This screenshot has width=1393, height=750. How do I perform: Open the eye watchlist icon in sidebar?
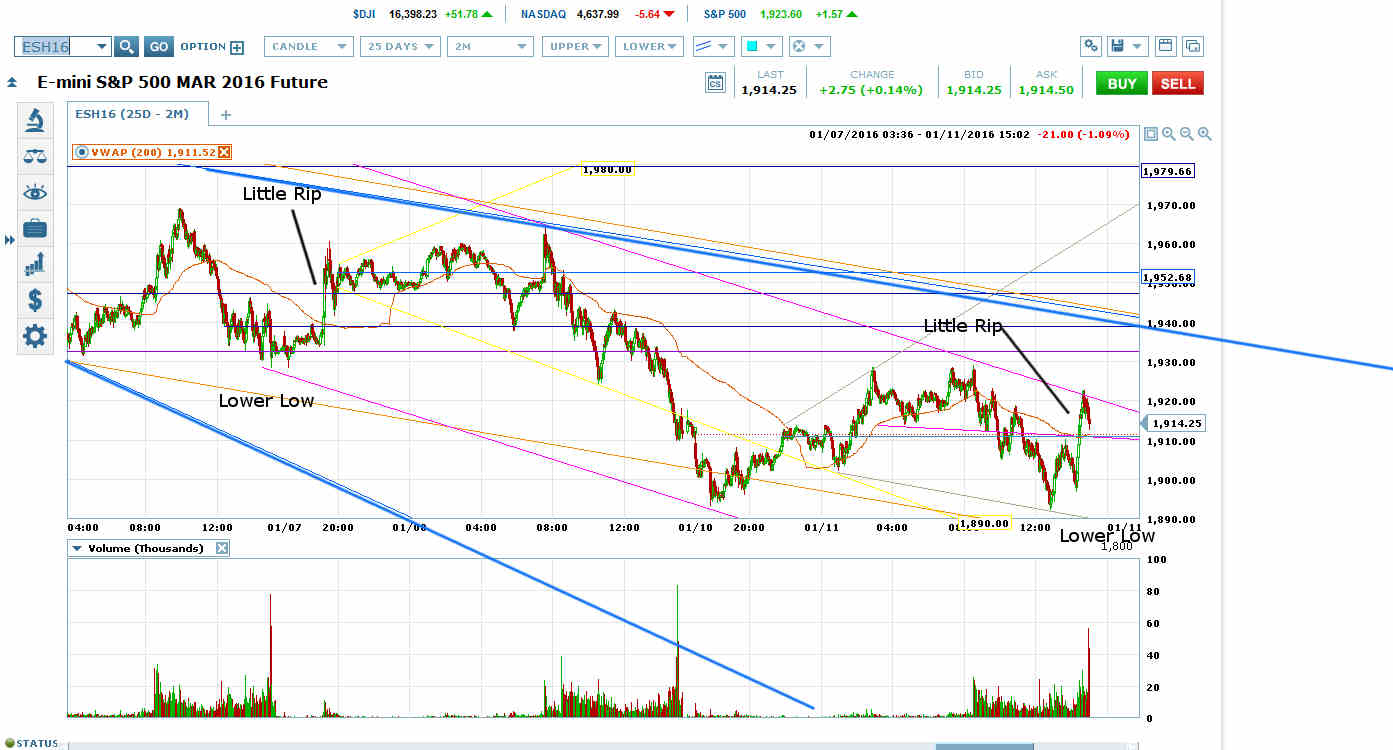pyautogui.click(x=35, y=192)
